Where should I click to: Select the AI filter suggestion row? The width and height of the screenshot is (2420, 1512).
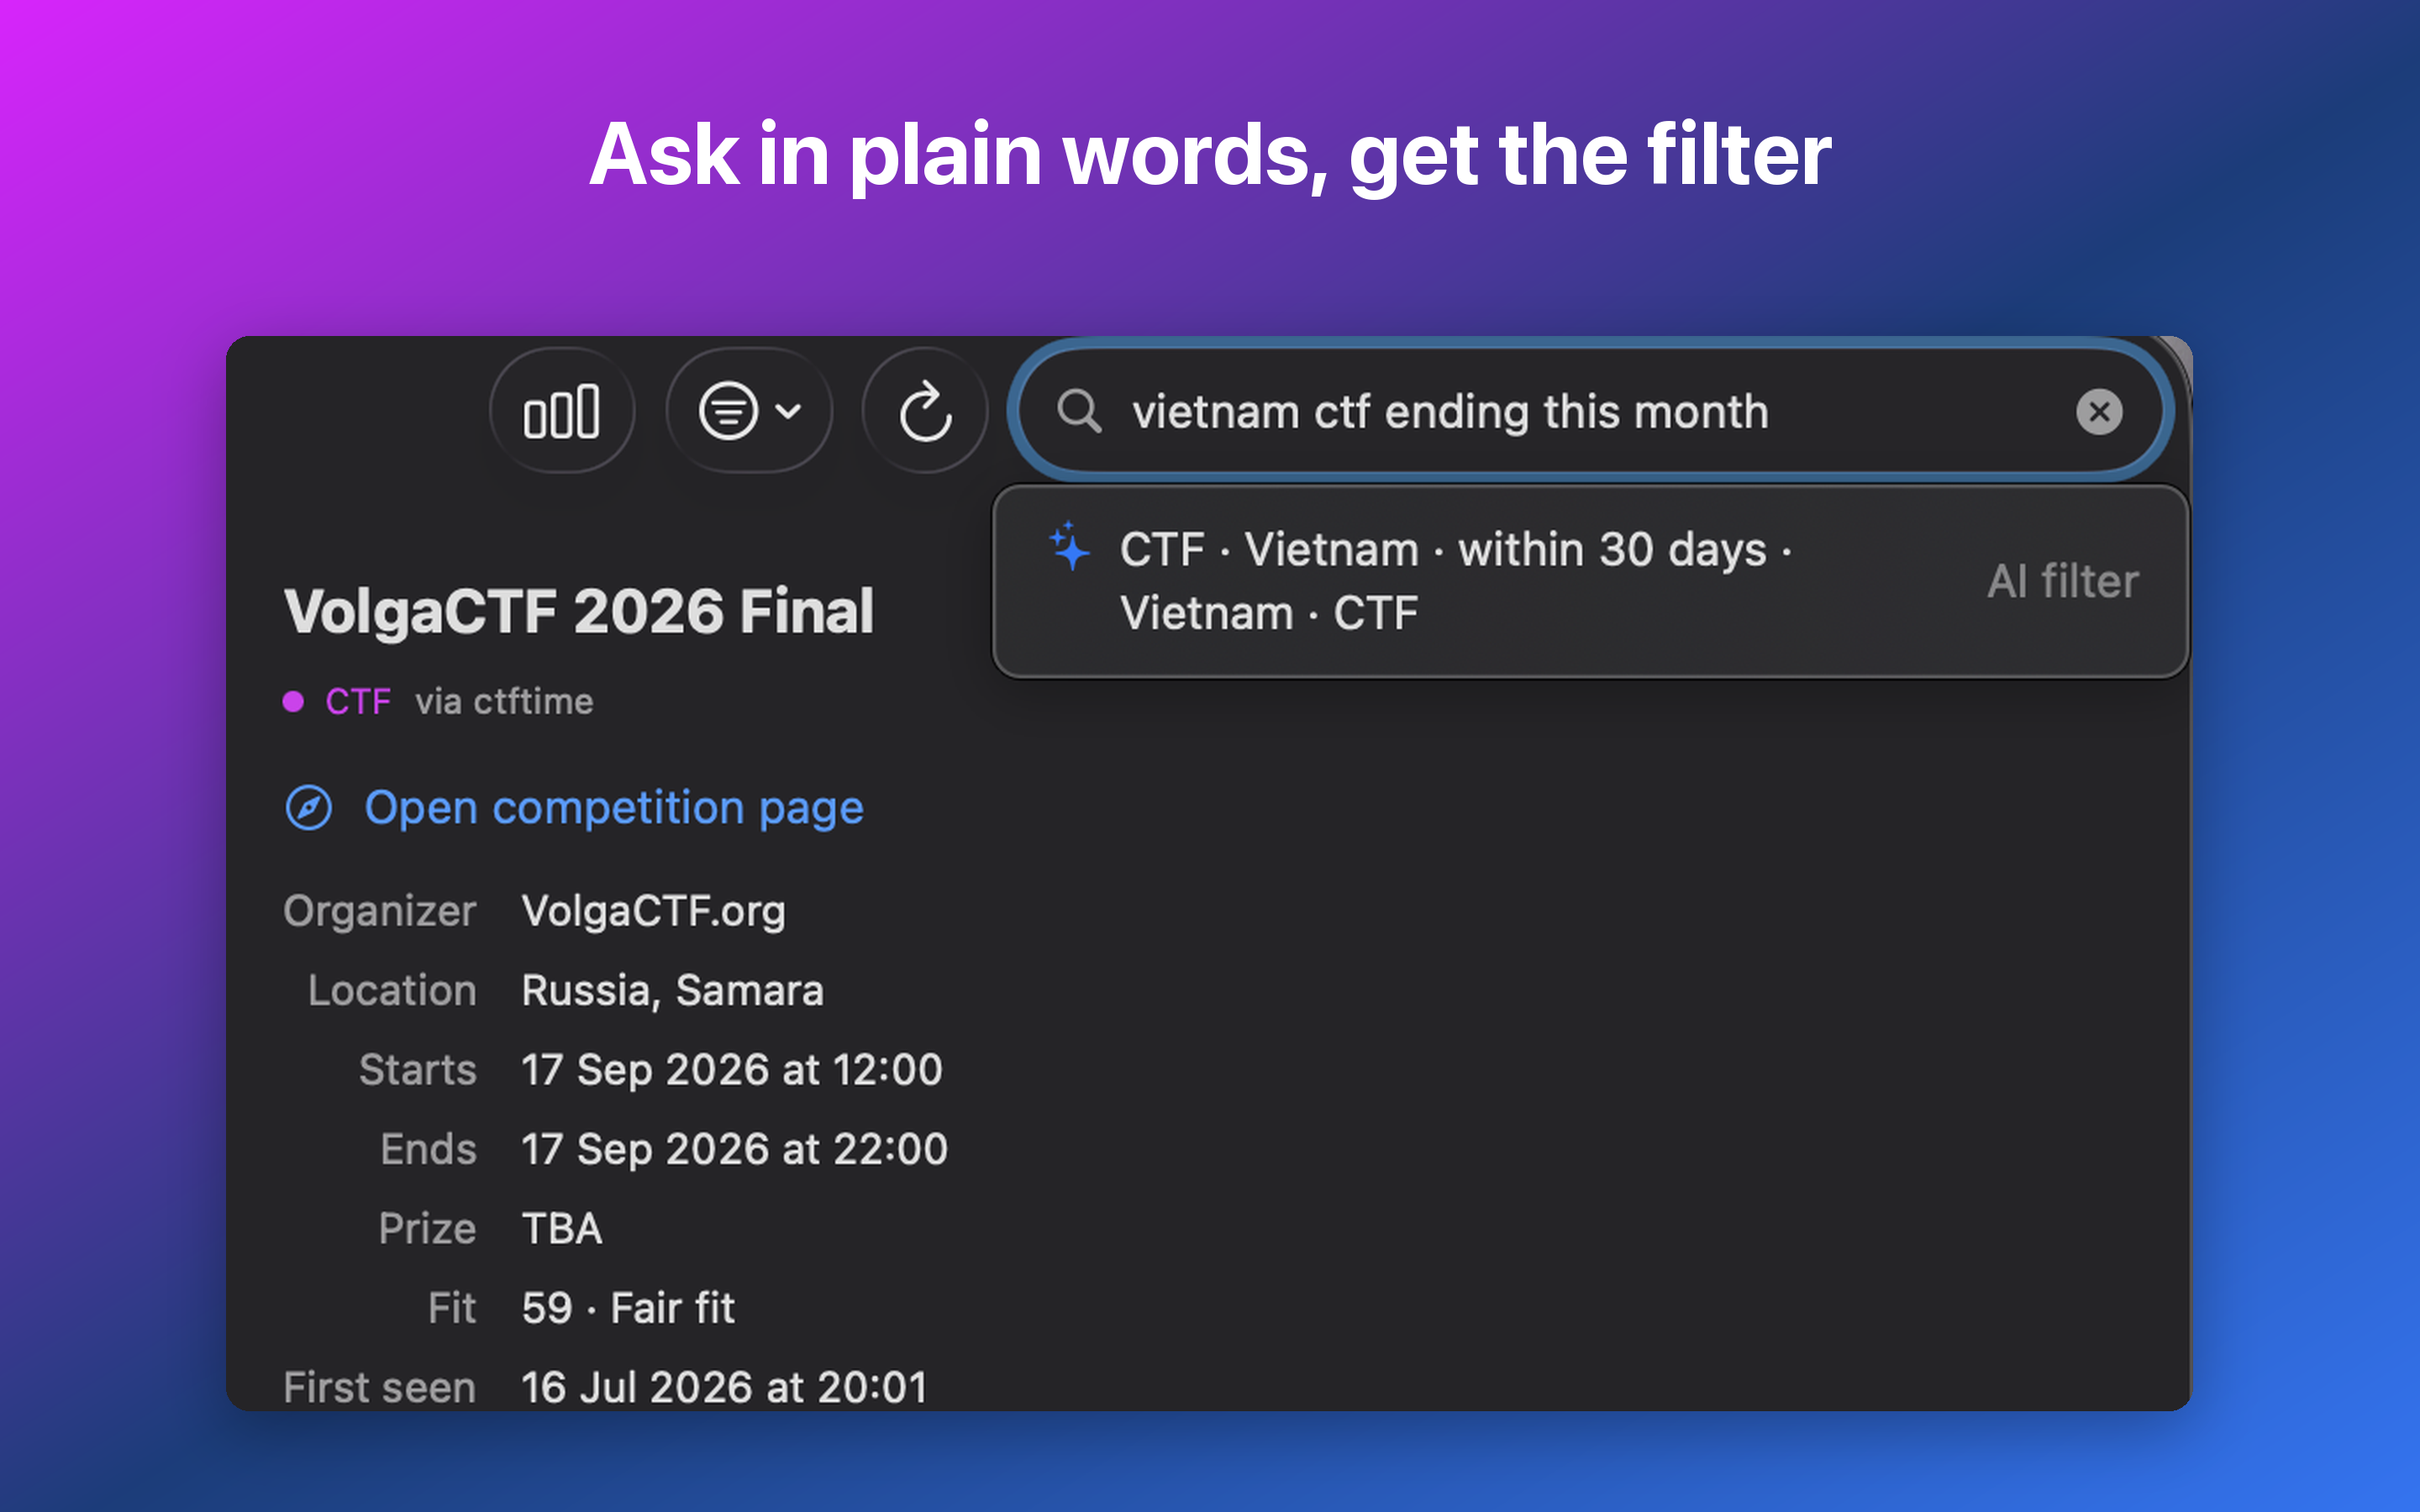click(x=1590, y=581)
